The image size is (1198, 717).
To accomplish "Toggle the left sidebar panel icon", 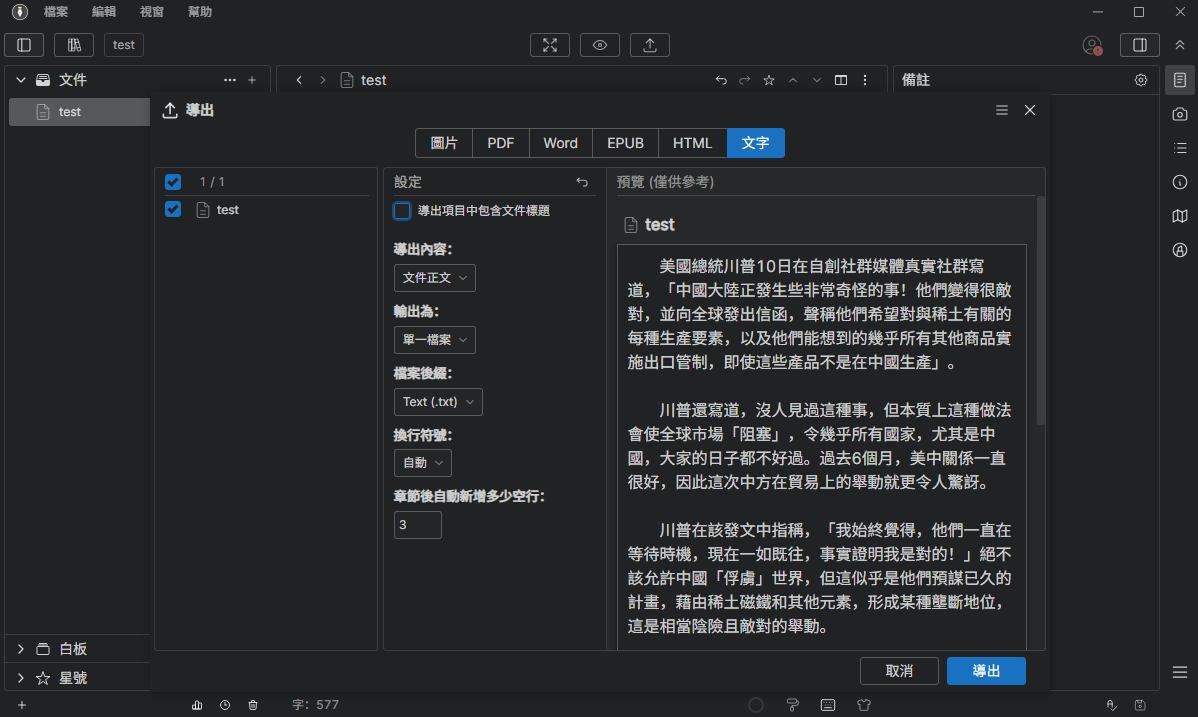I will point(24,45).
